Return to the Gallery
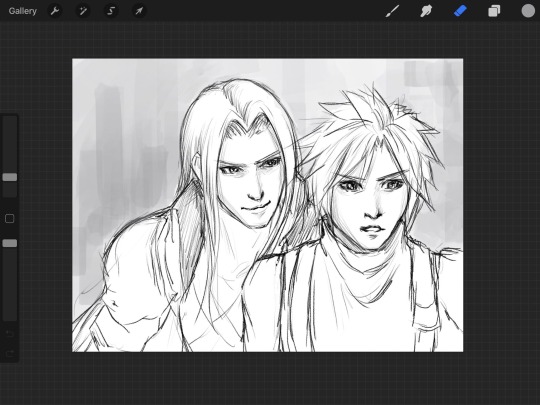 click(x=22, y=11)
